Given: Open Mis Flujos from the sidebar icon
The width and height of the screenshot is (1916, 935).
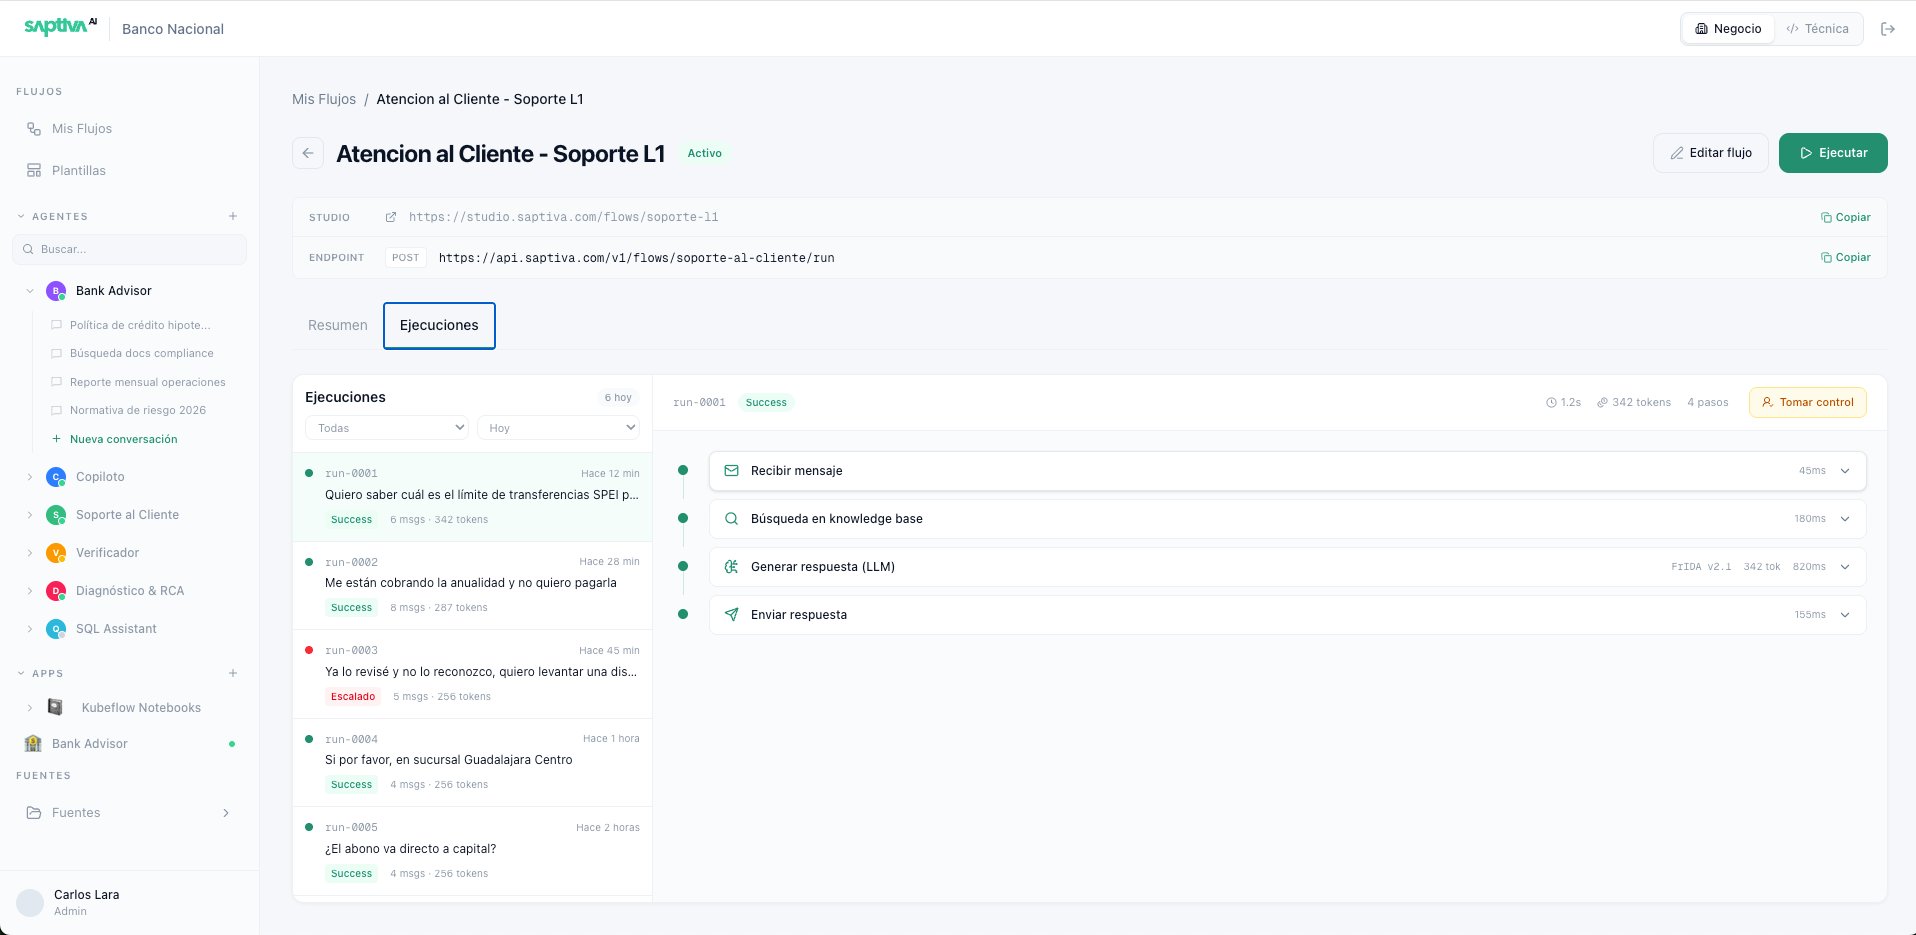Looking at the screenshot, I should click(33, 128).
